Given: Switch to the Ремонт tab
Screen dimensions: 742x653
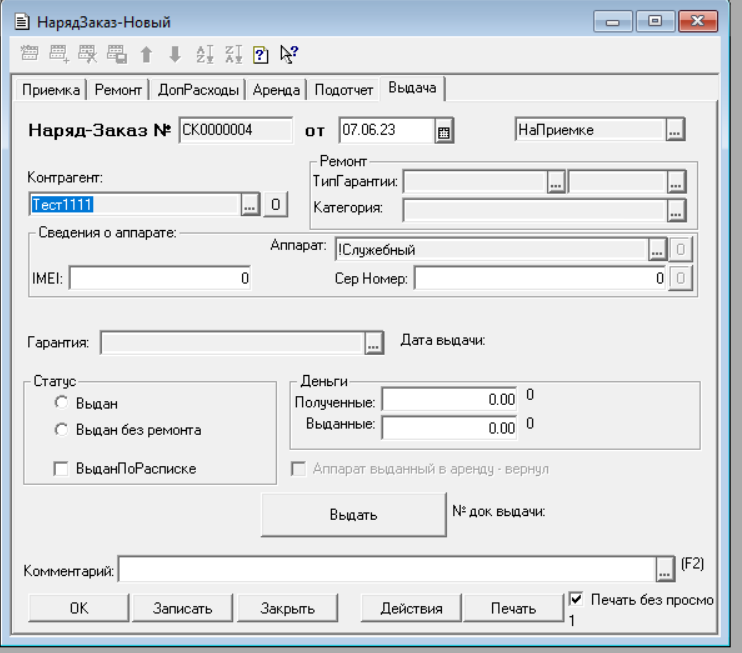Looking at the screenshot, I should (x=119, y=90).
